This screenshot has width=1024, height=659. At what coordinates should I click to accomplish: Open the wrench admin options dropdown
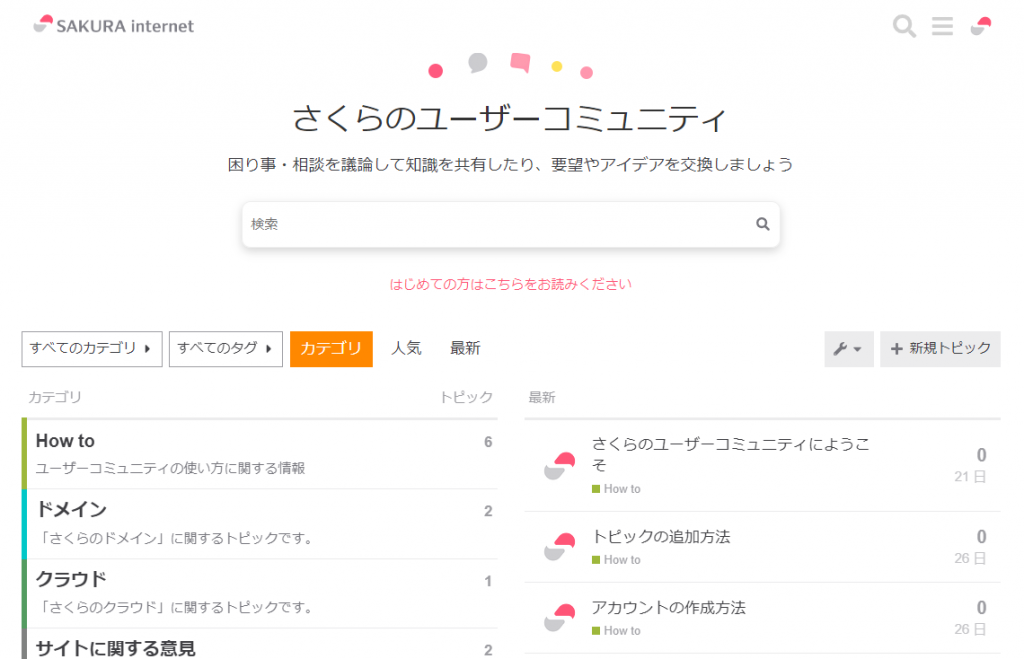point(848,349)
